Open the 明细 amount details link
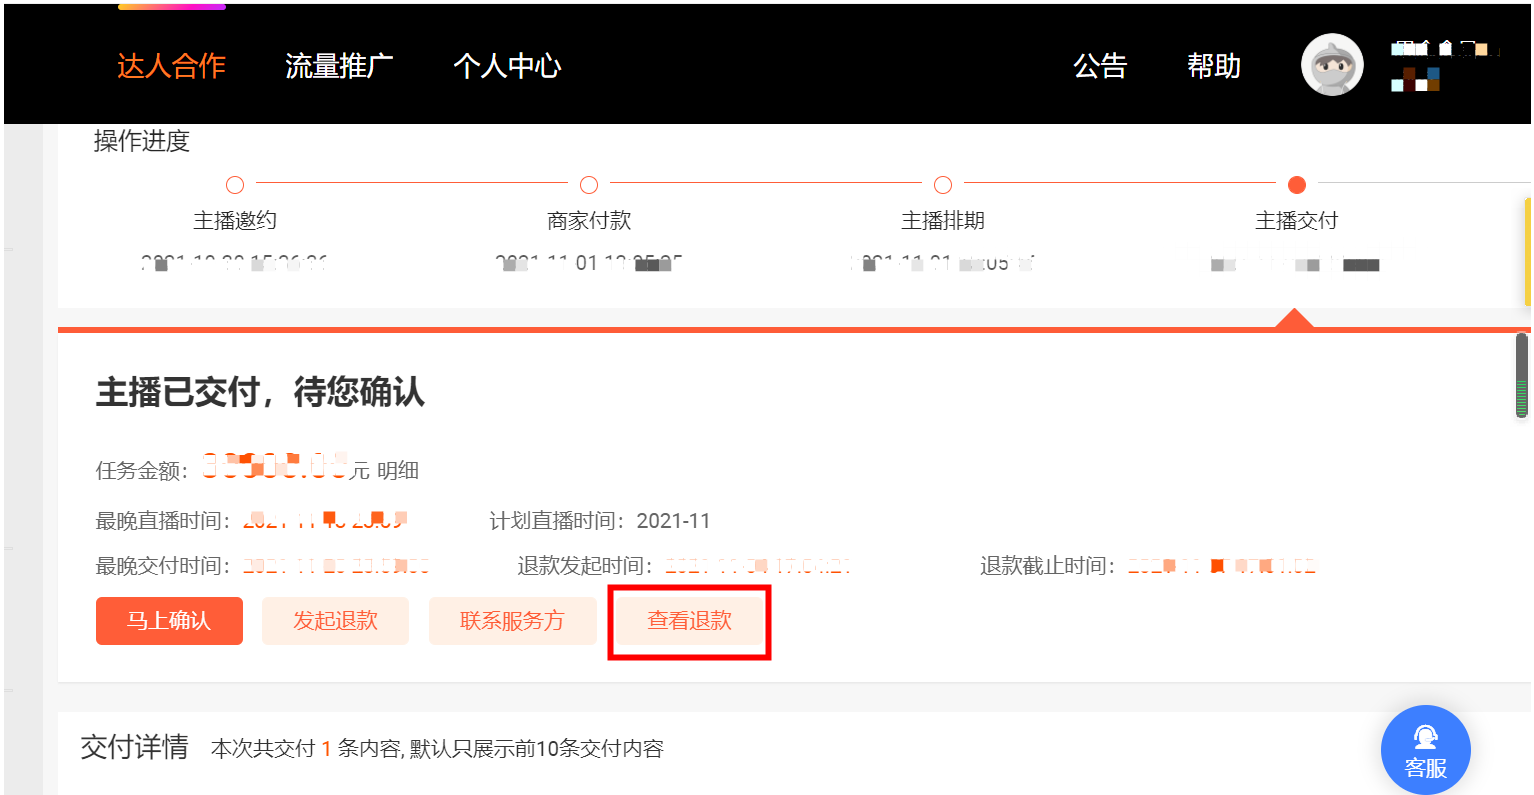This screenshot has height=795, width=1534. pyautogui.click(x=398, y=471)
